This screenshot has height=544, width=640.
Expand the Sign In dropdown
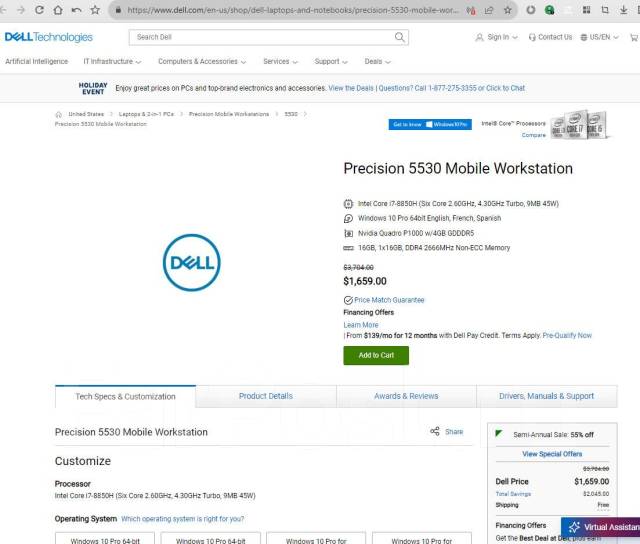click(496, 37)
